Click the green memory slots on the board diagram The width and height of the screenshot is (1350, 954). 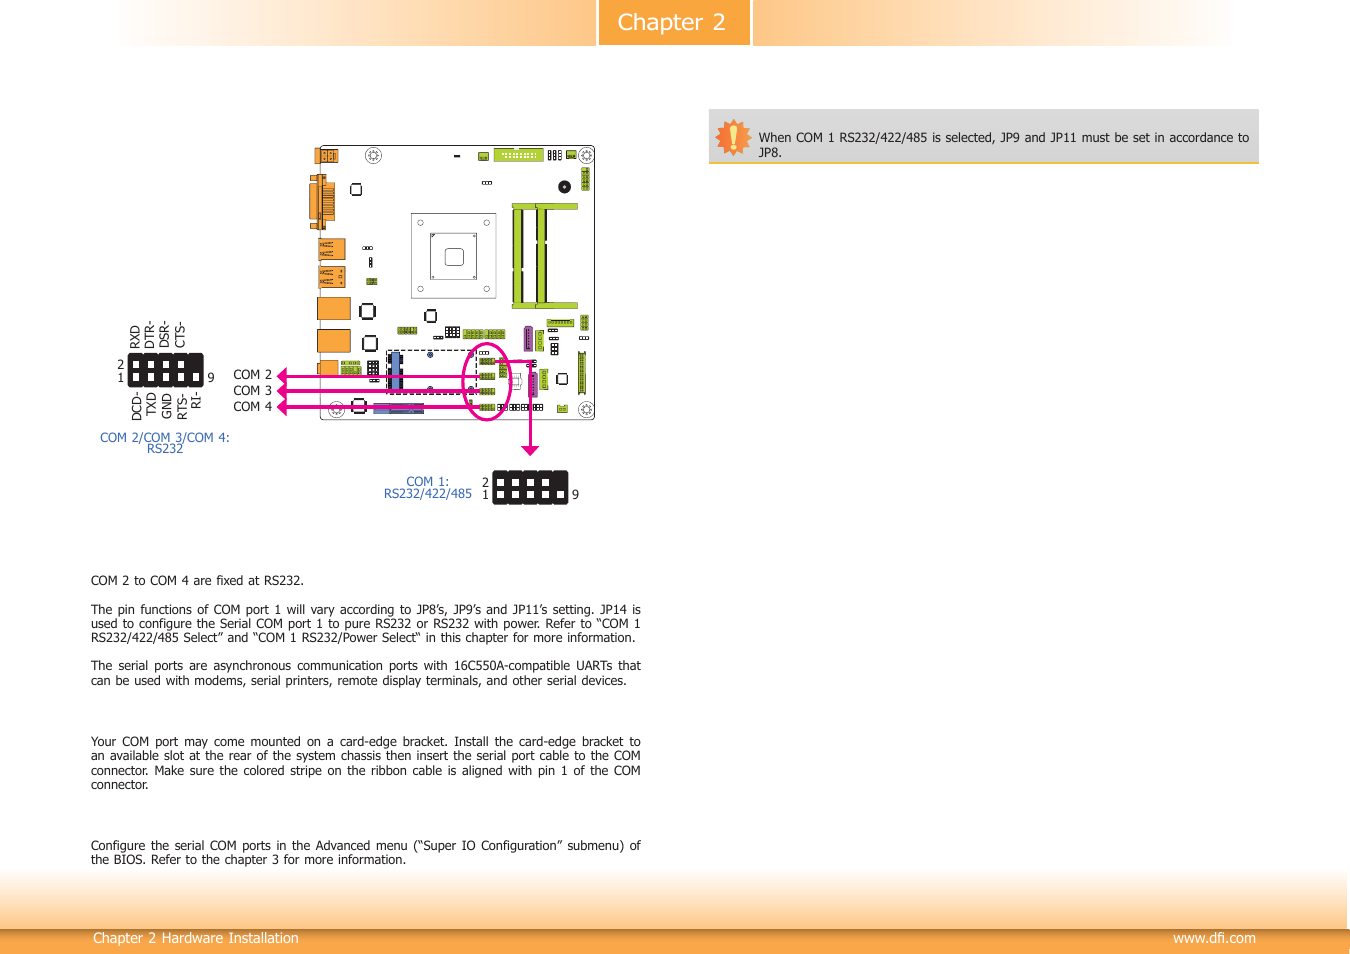point(545,256)
